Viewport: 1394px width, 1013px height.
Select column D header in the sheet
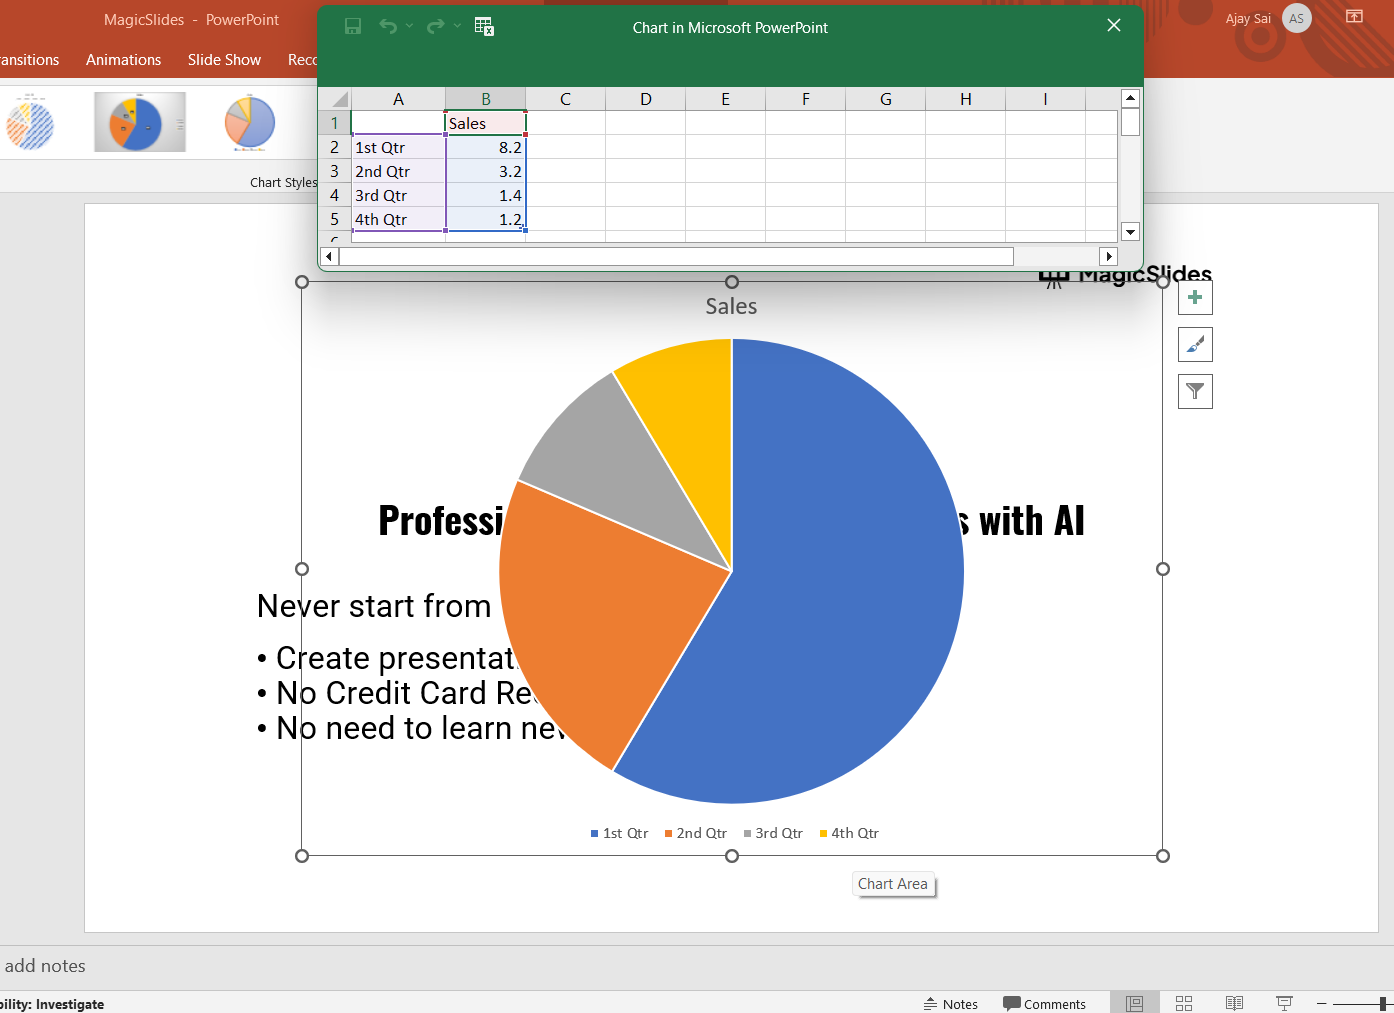click(646, 99)
